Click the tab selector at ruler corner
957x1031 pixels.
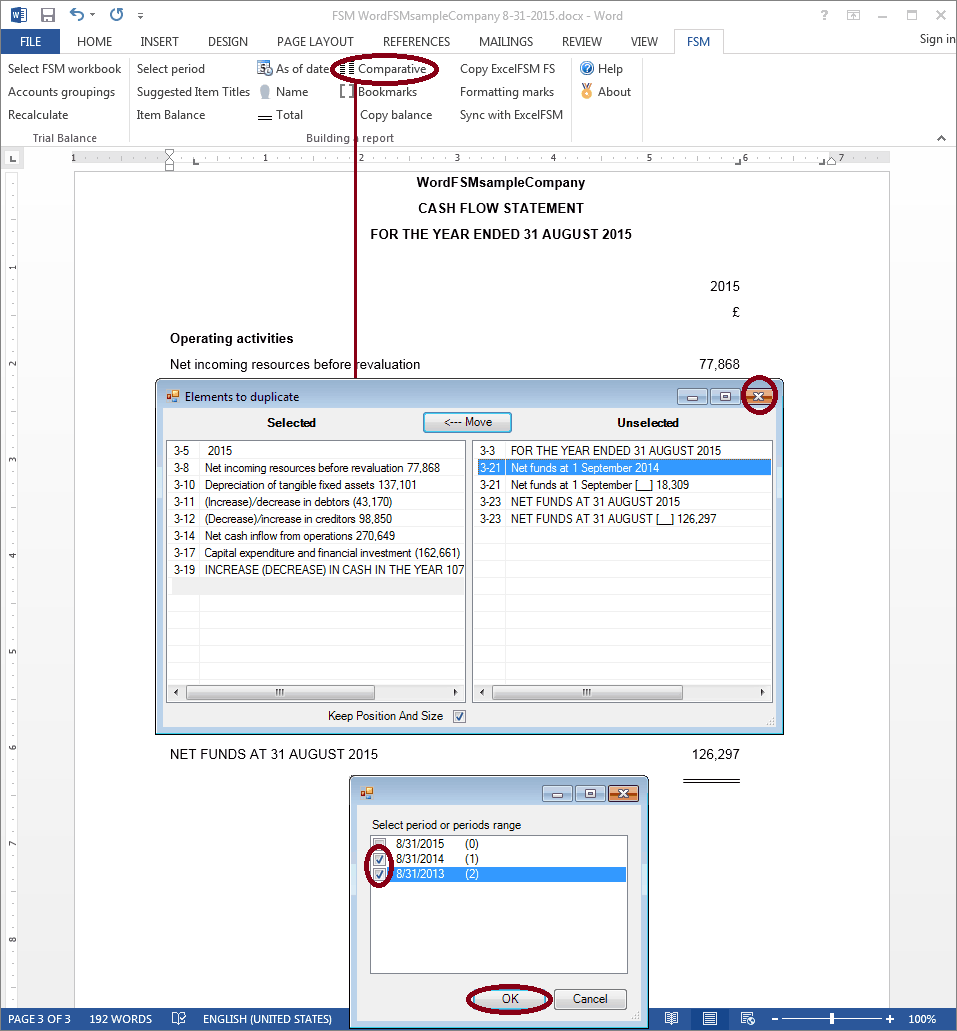tap(12, 158)
